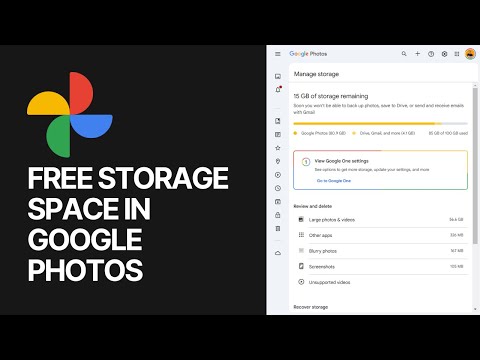This screenshot has width=480, height=360.
Task: Open the search magnifier icon
Action: pos(404,54)
